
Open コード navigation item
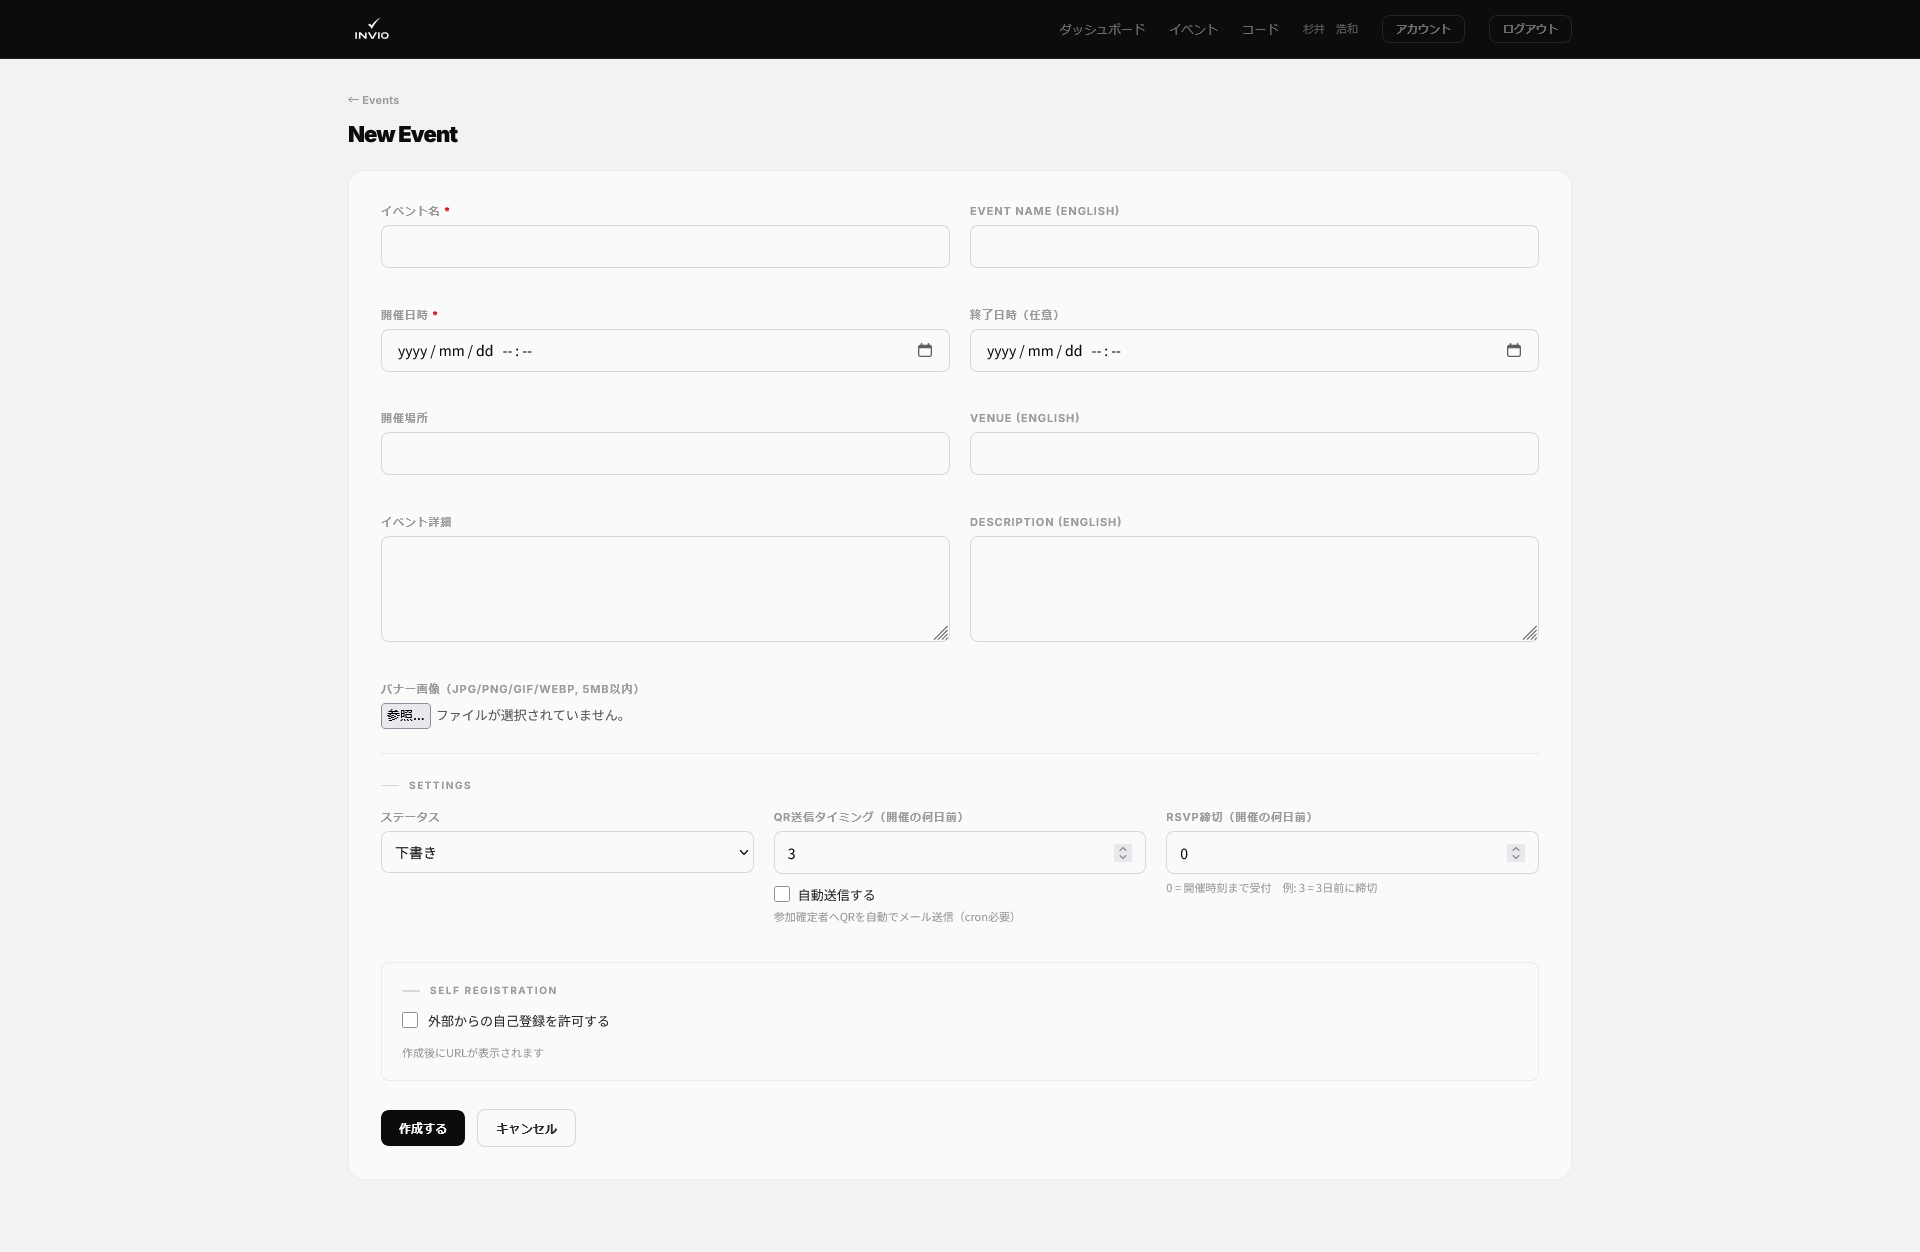point(1260,29)
